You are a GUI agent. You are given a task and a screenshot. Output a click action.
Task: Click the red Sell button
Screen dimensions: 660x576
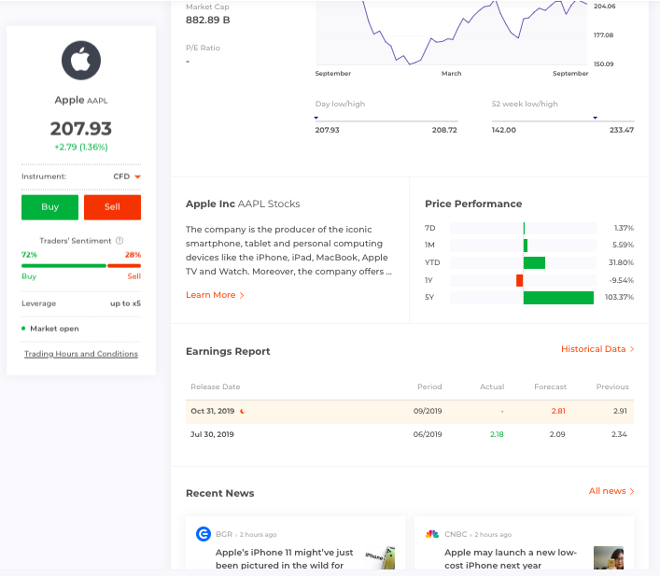click(x=112, y=207)
